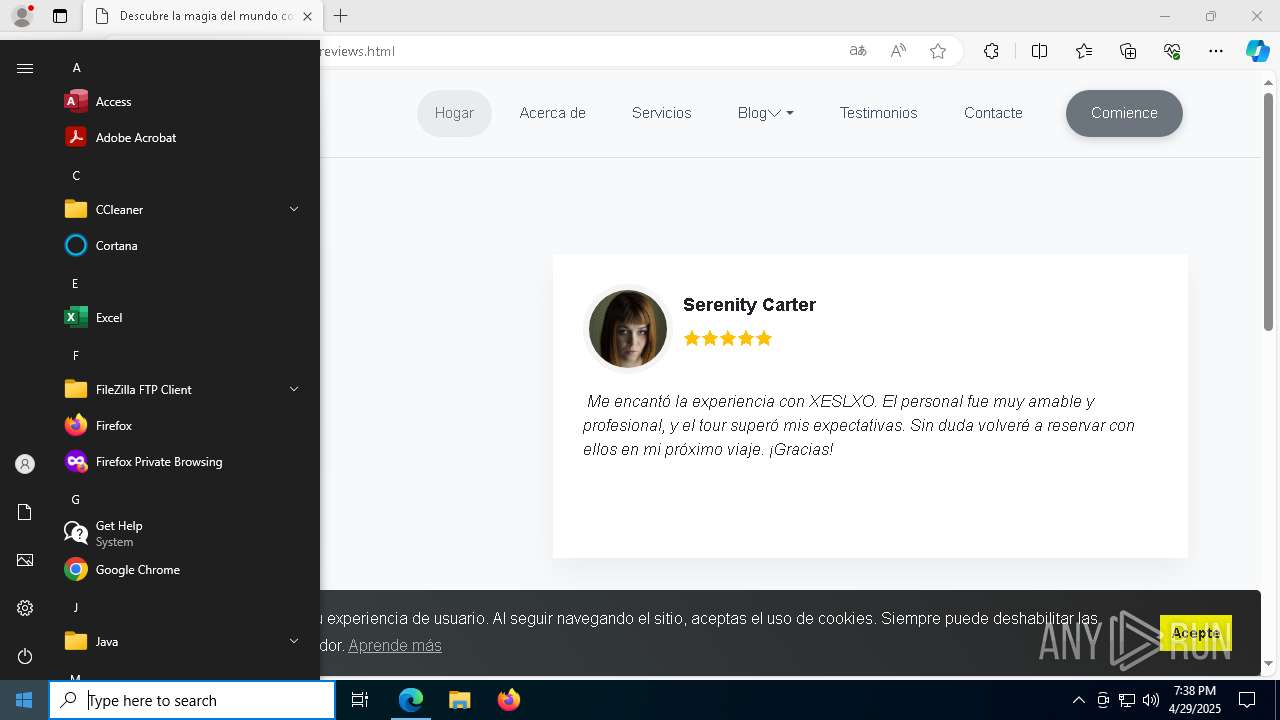Open the network icon in the tray
Viewport: 1280px width, 720px height.
pos(1127,700)
